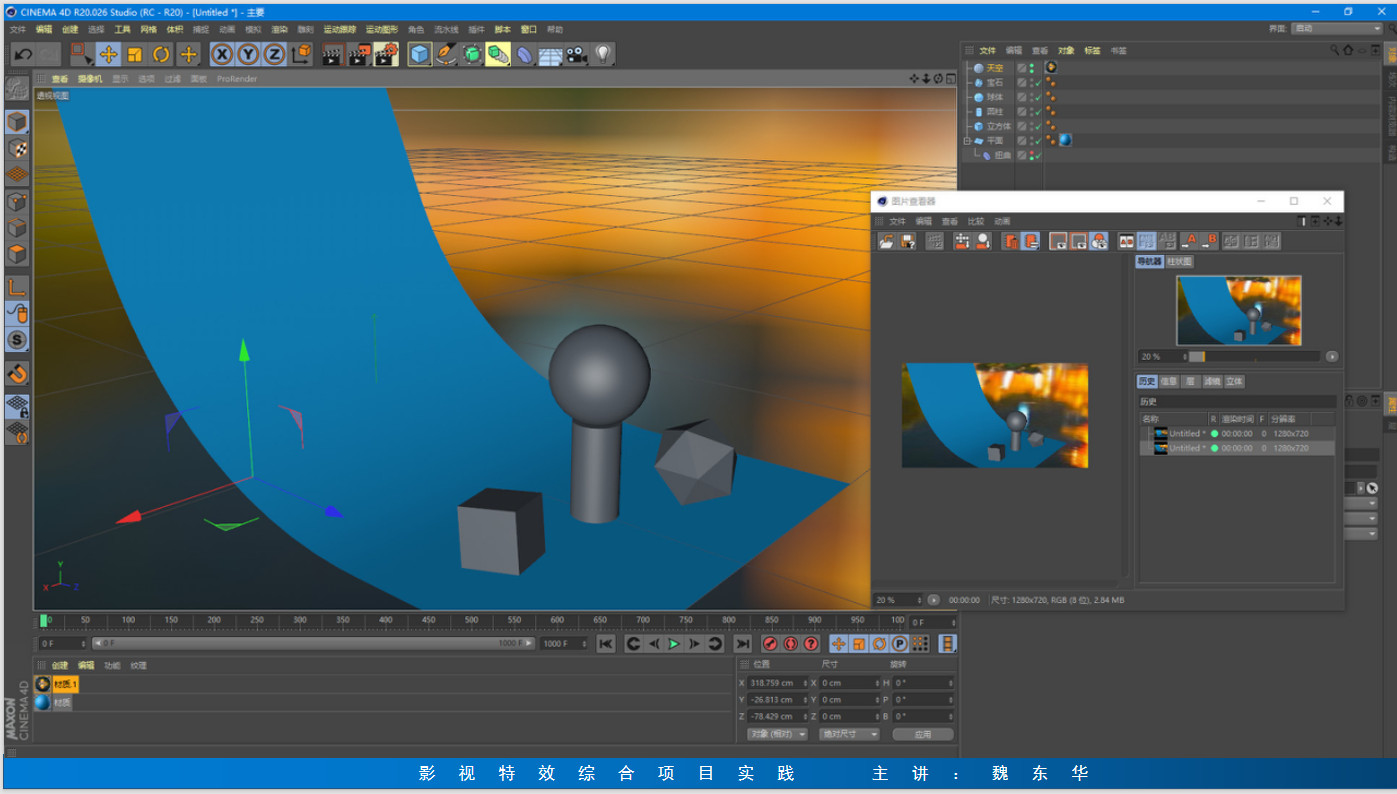The height and width of the screenshot is (794, 1397).
Task: Select the Move tool in top toolbar
Action: (x=108, y=55)
